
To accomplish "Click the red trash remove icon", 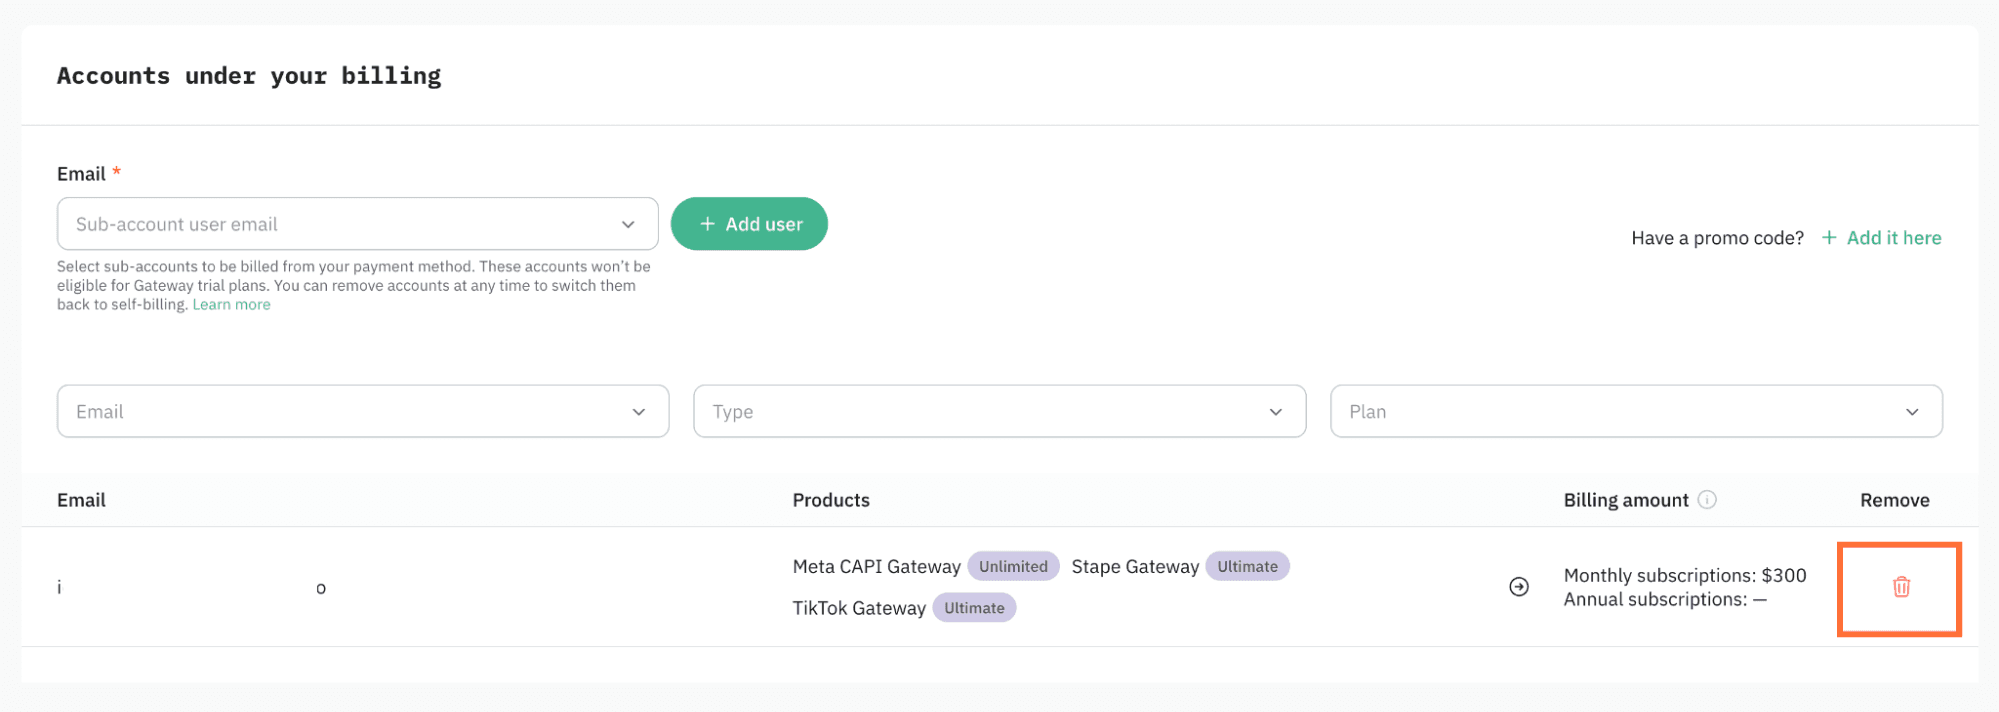I will coord(1901,587).
